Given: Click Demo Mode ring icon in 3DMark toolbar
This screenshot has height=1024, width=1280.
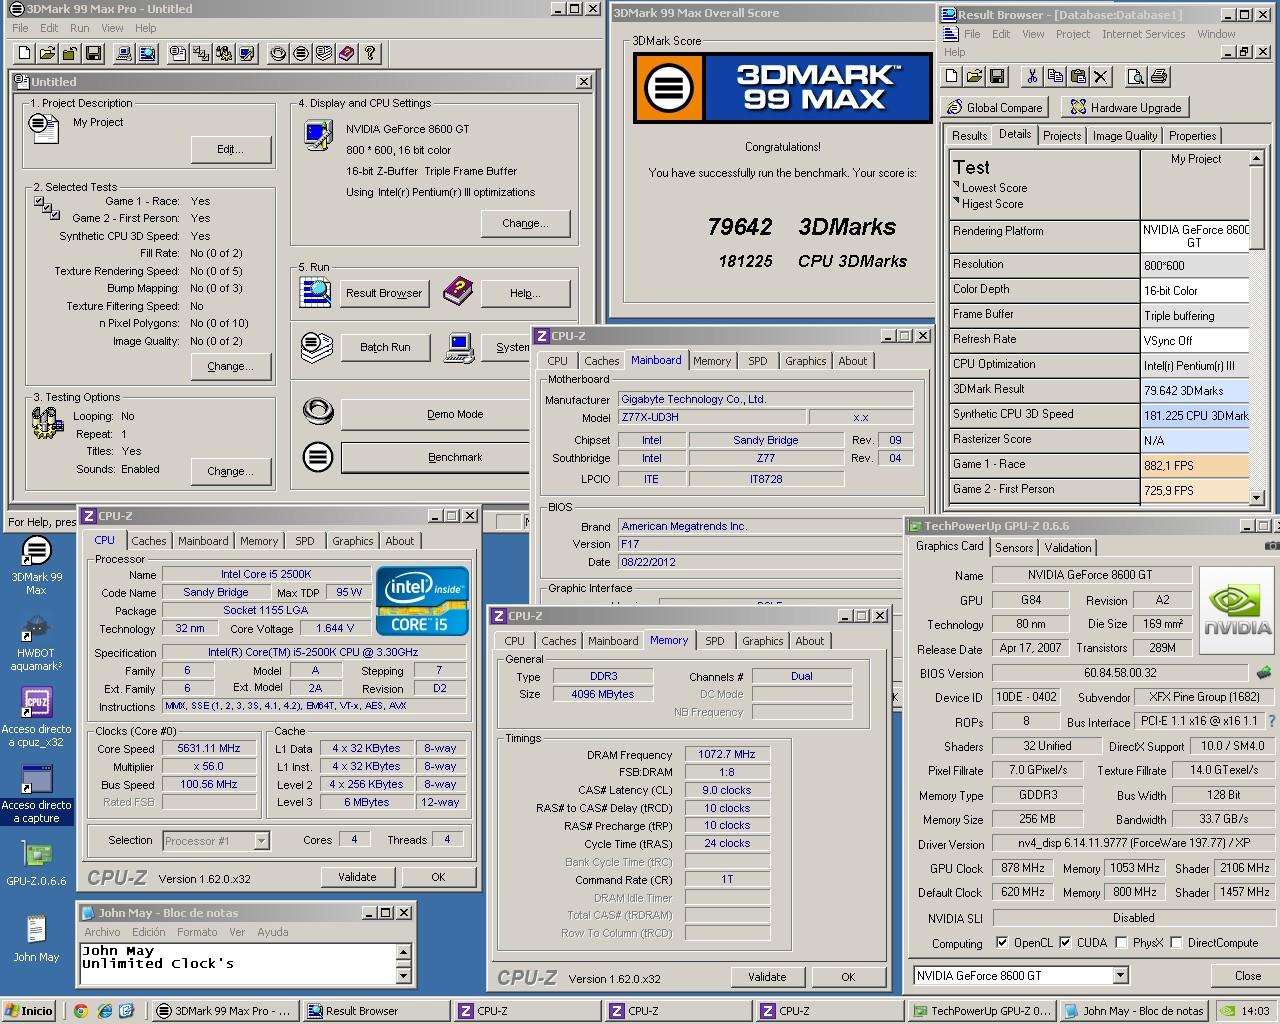Looking at the screenshot, I should [278, 53].
